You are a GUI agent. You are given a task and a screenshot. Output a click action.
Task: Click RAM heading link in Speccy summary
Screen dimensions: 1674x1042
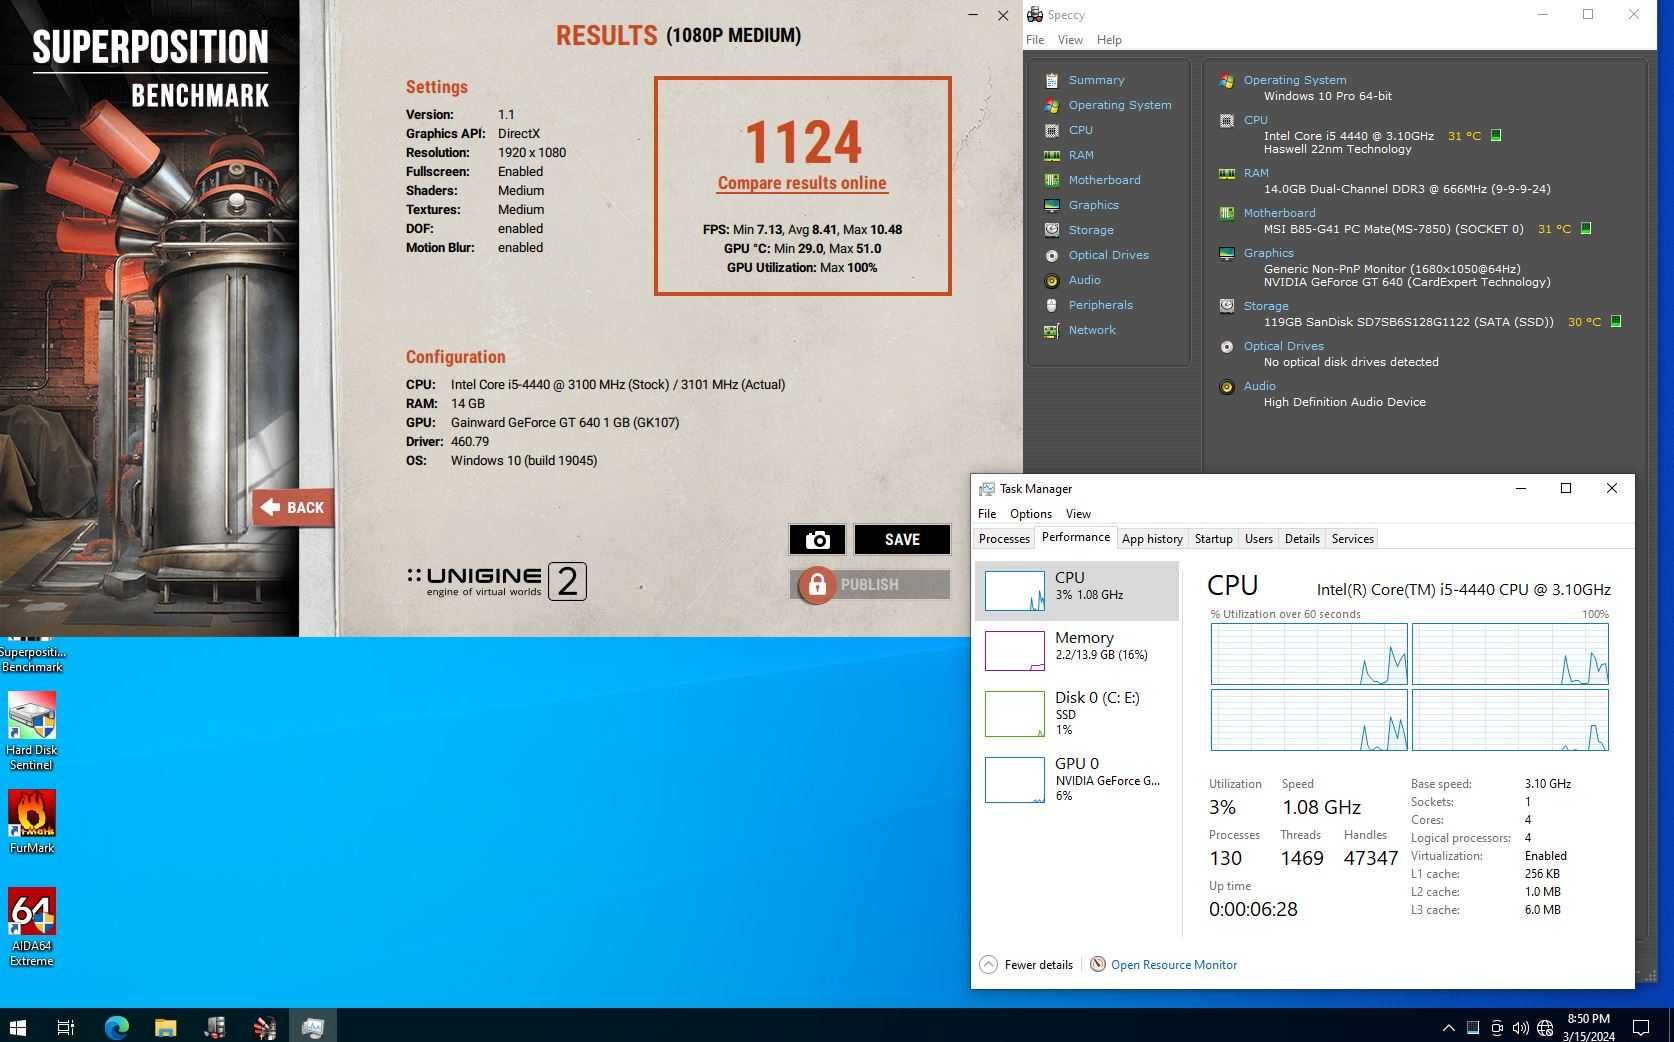[1256, 173]
